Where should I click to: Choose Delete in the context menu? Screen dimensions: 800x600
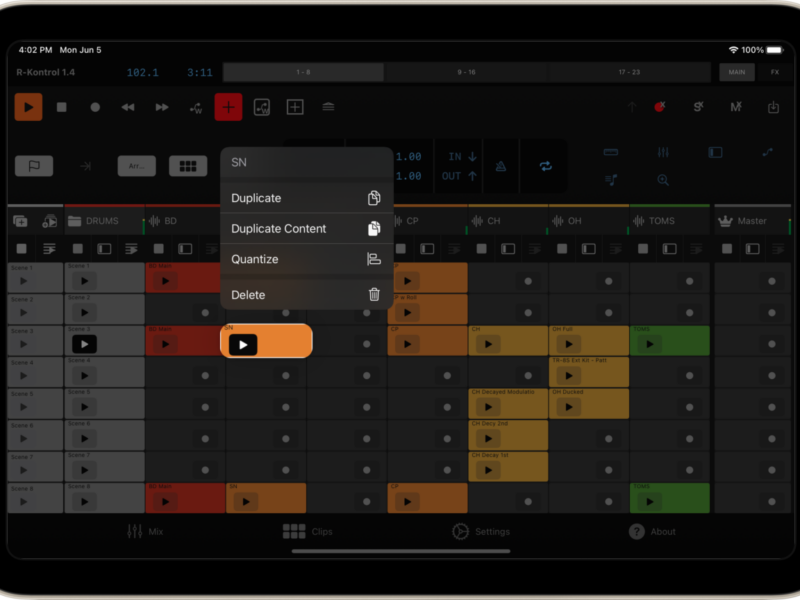point(307,295)
